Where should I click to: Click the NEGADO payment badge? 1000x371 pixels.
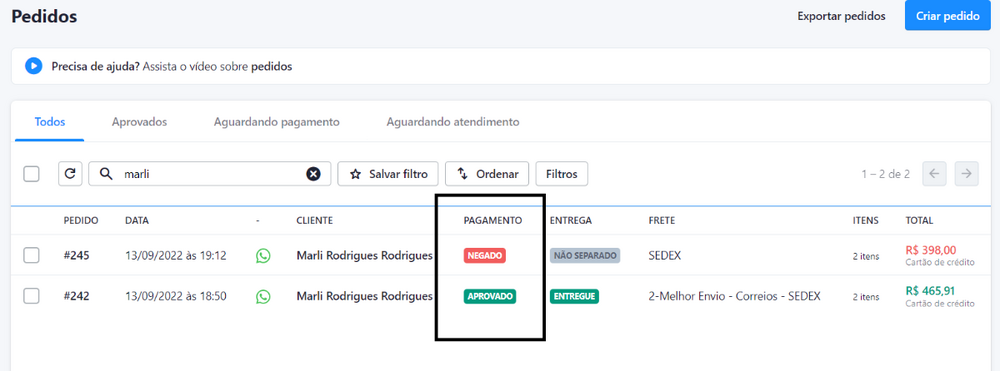point(485,256)
